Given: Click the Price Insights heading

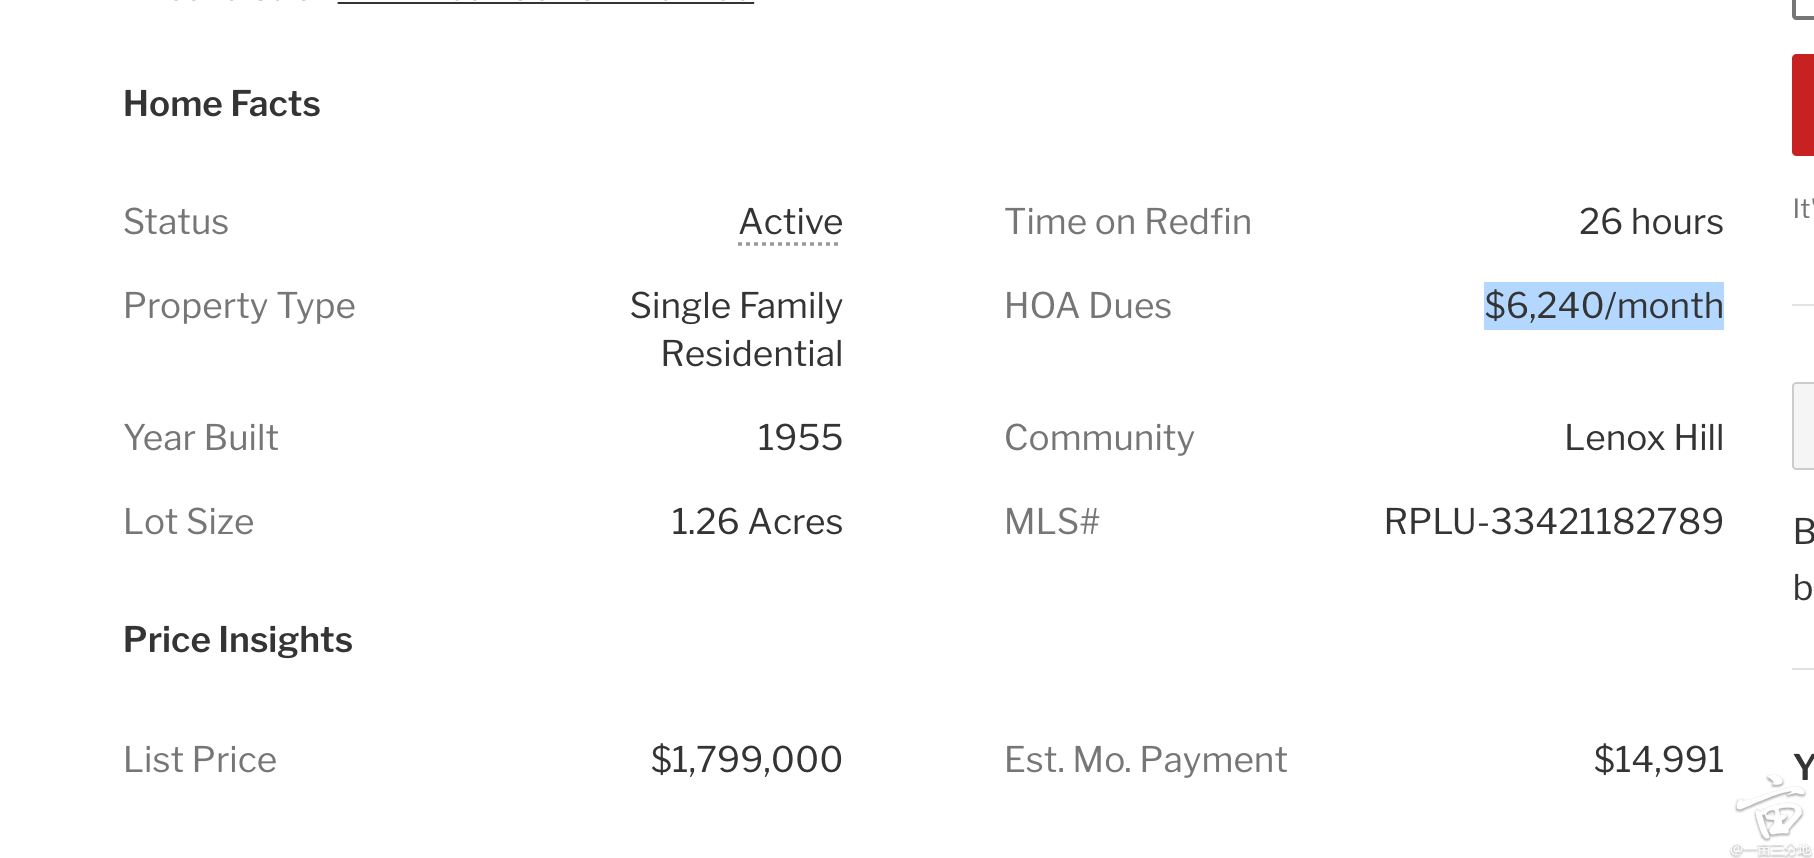Looking at the screenshot, I should pyautogui.click(x=237, y=640).
